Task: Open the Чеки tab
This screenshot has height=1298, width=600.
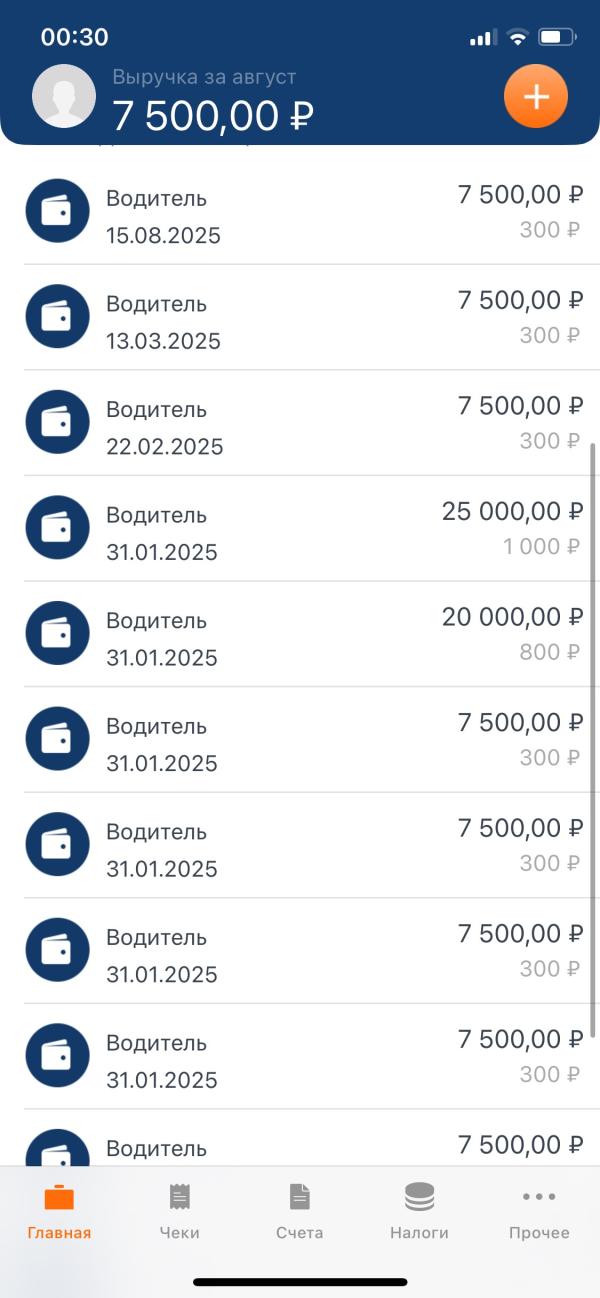Action: 179,1211
